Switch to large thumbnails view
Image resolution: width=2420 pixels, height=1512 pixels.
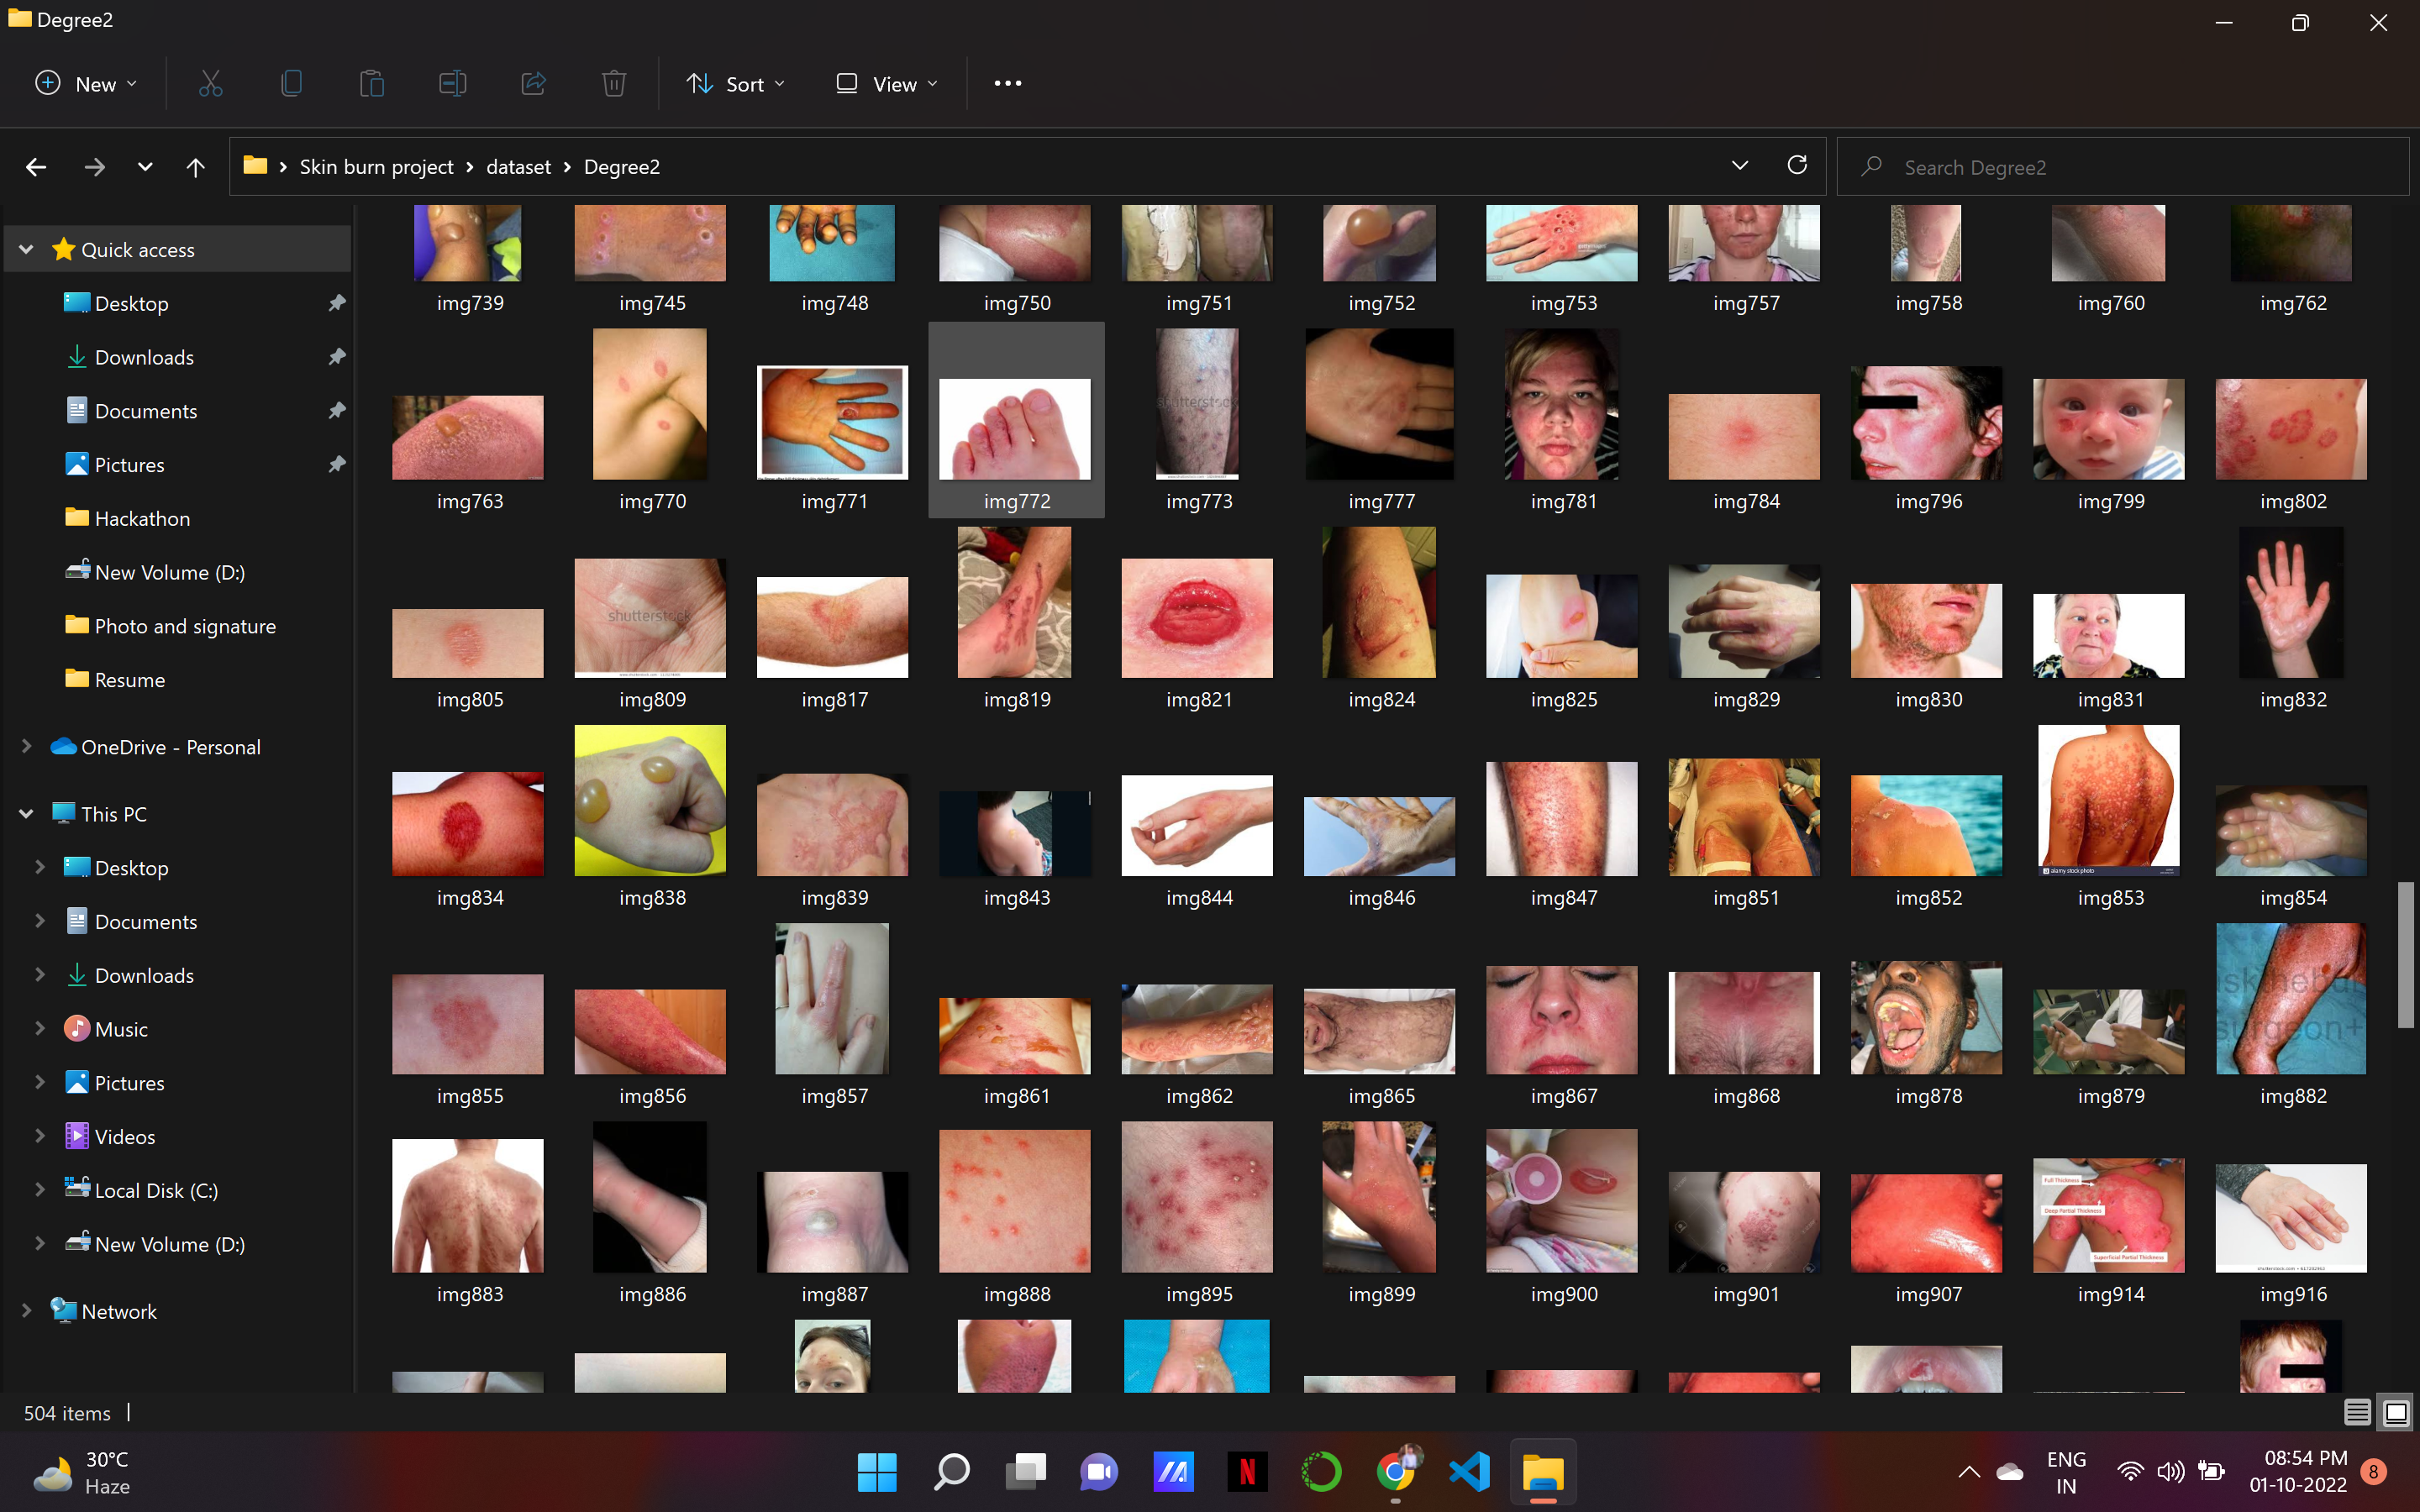tap(2396, 1412)
